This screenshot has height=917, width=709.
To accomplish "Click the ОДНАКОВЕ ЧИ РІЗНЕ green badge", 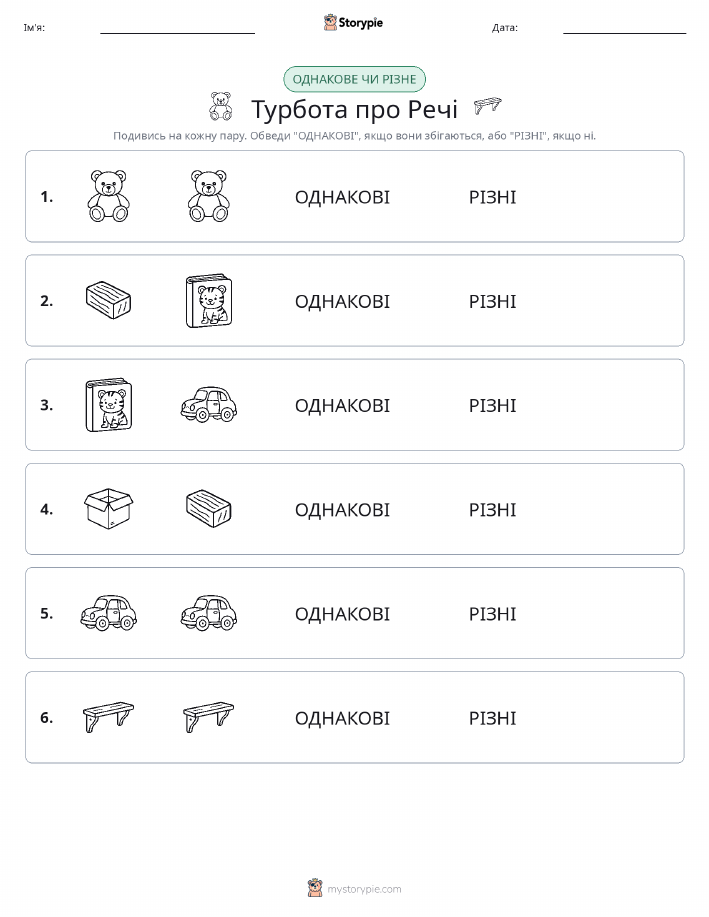I will click(354, 79).
